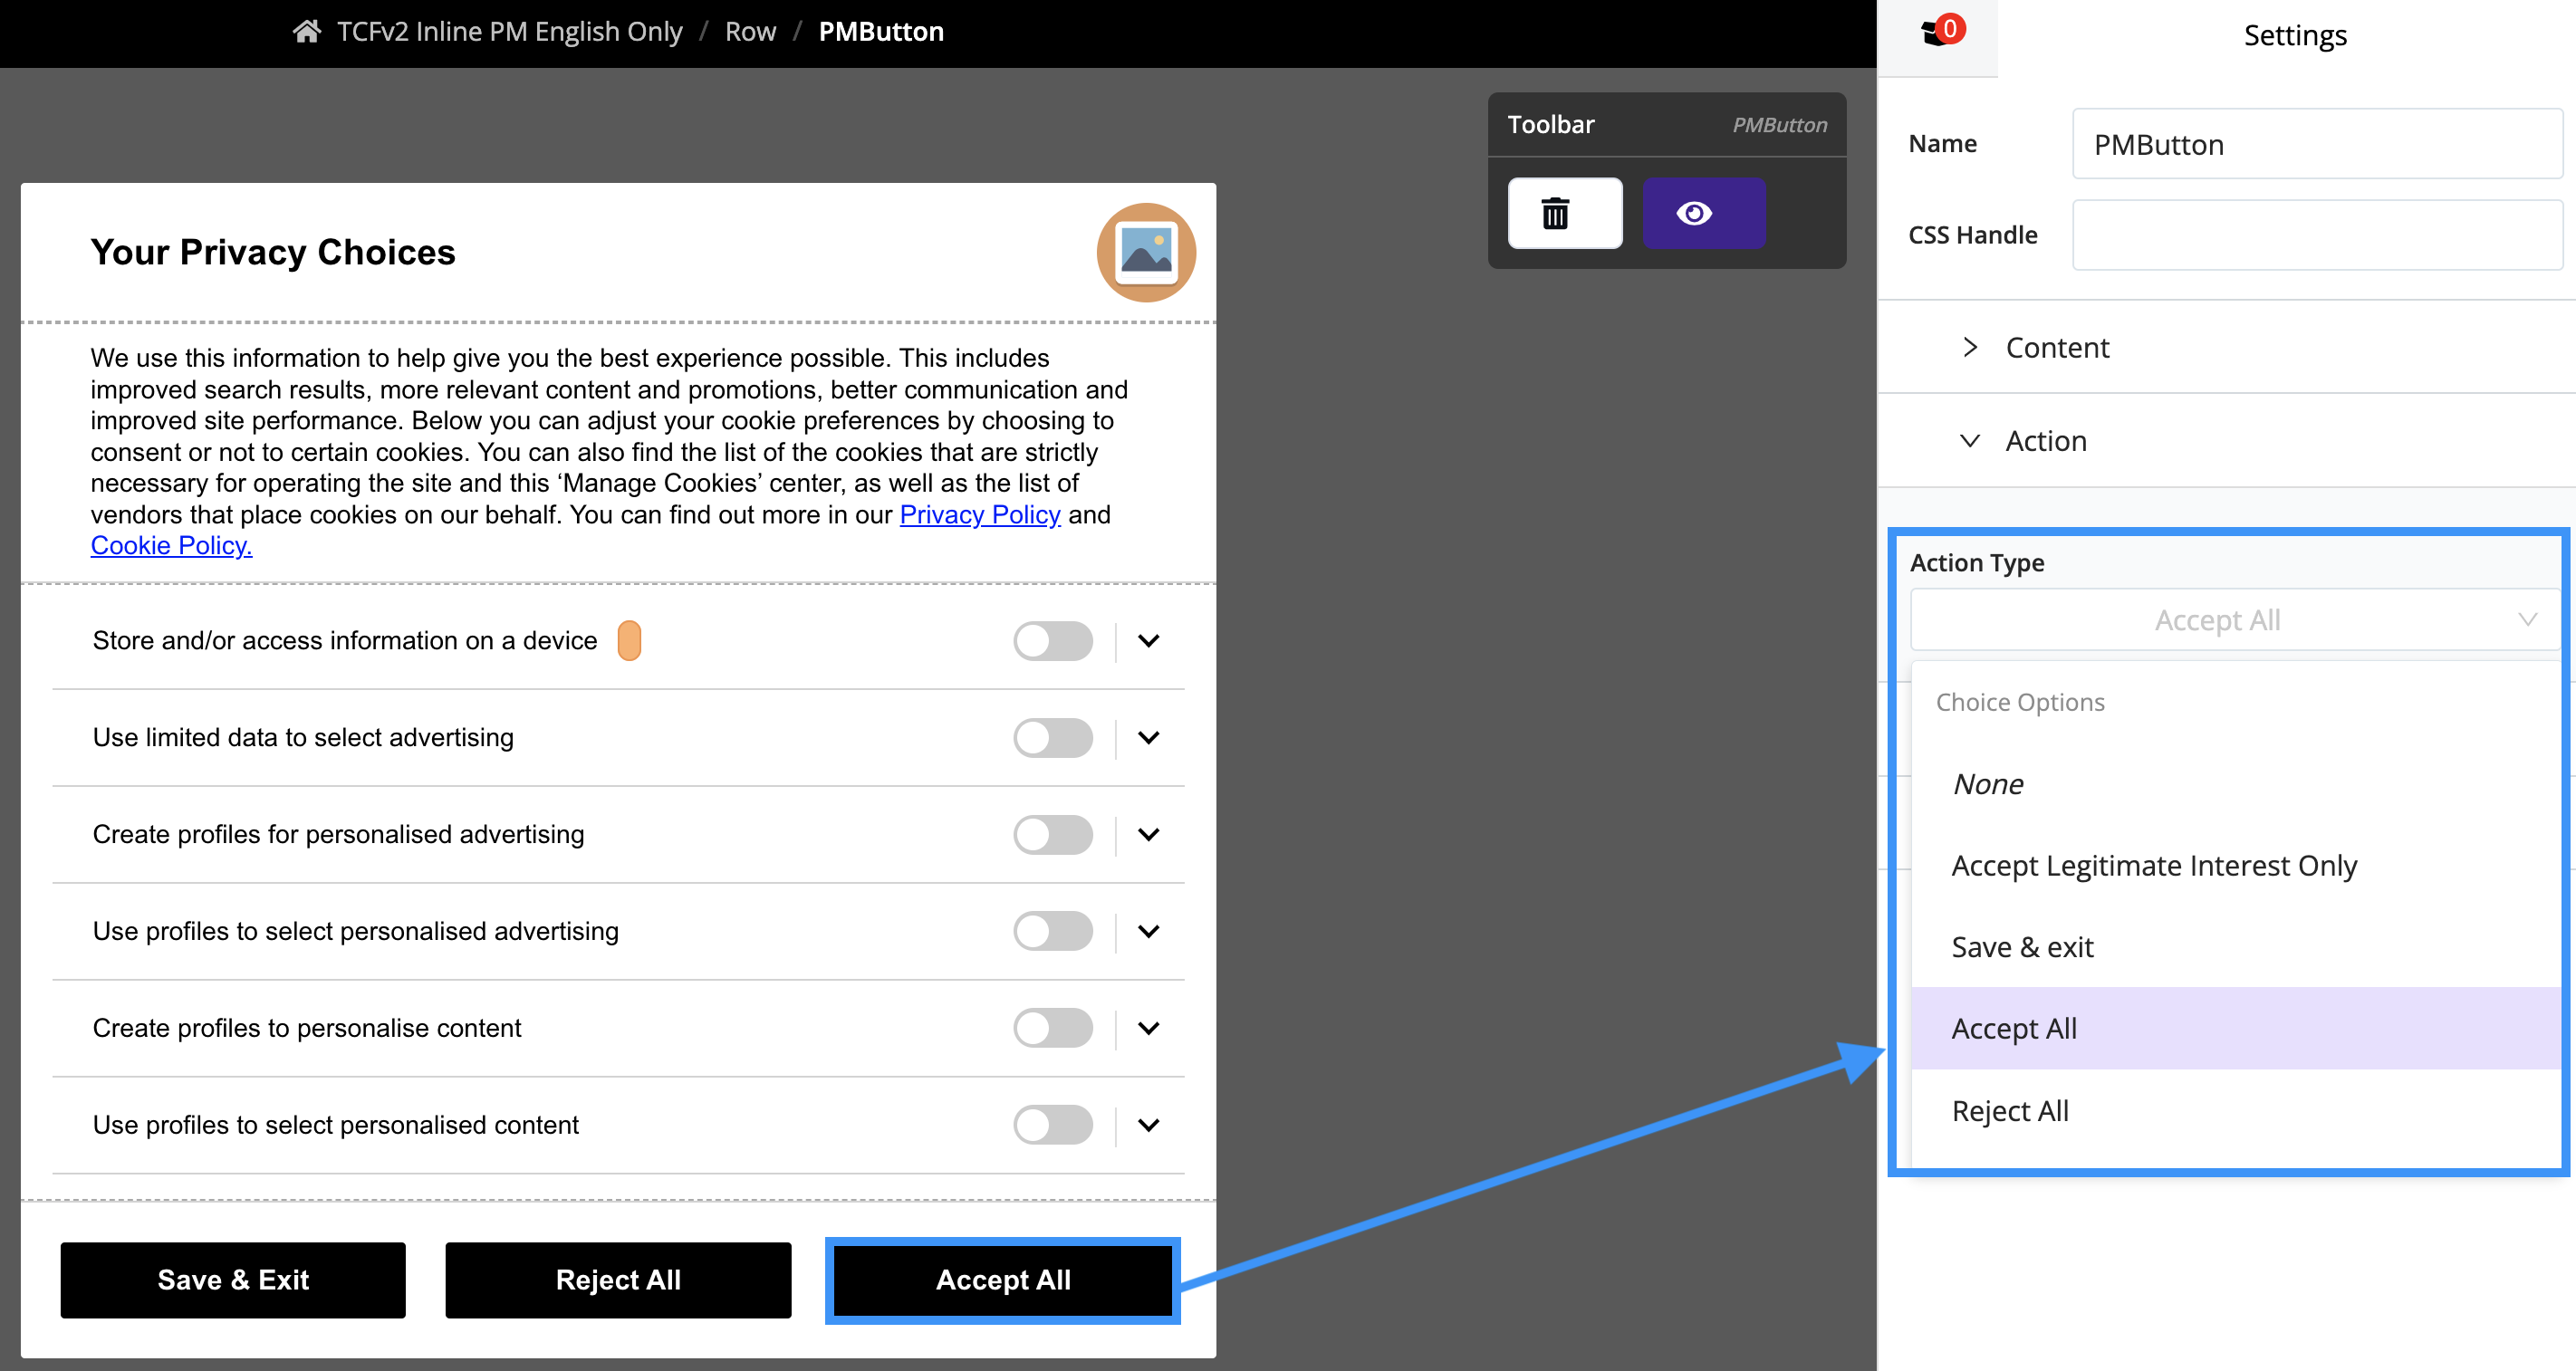Screen dimensions: 2576x1371
Task: Click the Save & Exit button
Action: pos(233,1280)
